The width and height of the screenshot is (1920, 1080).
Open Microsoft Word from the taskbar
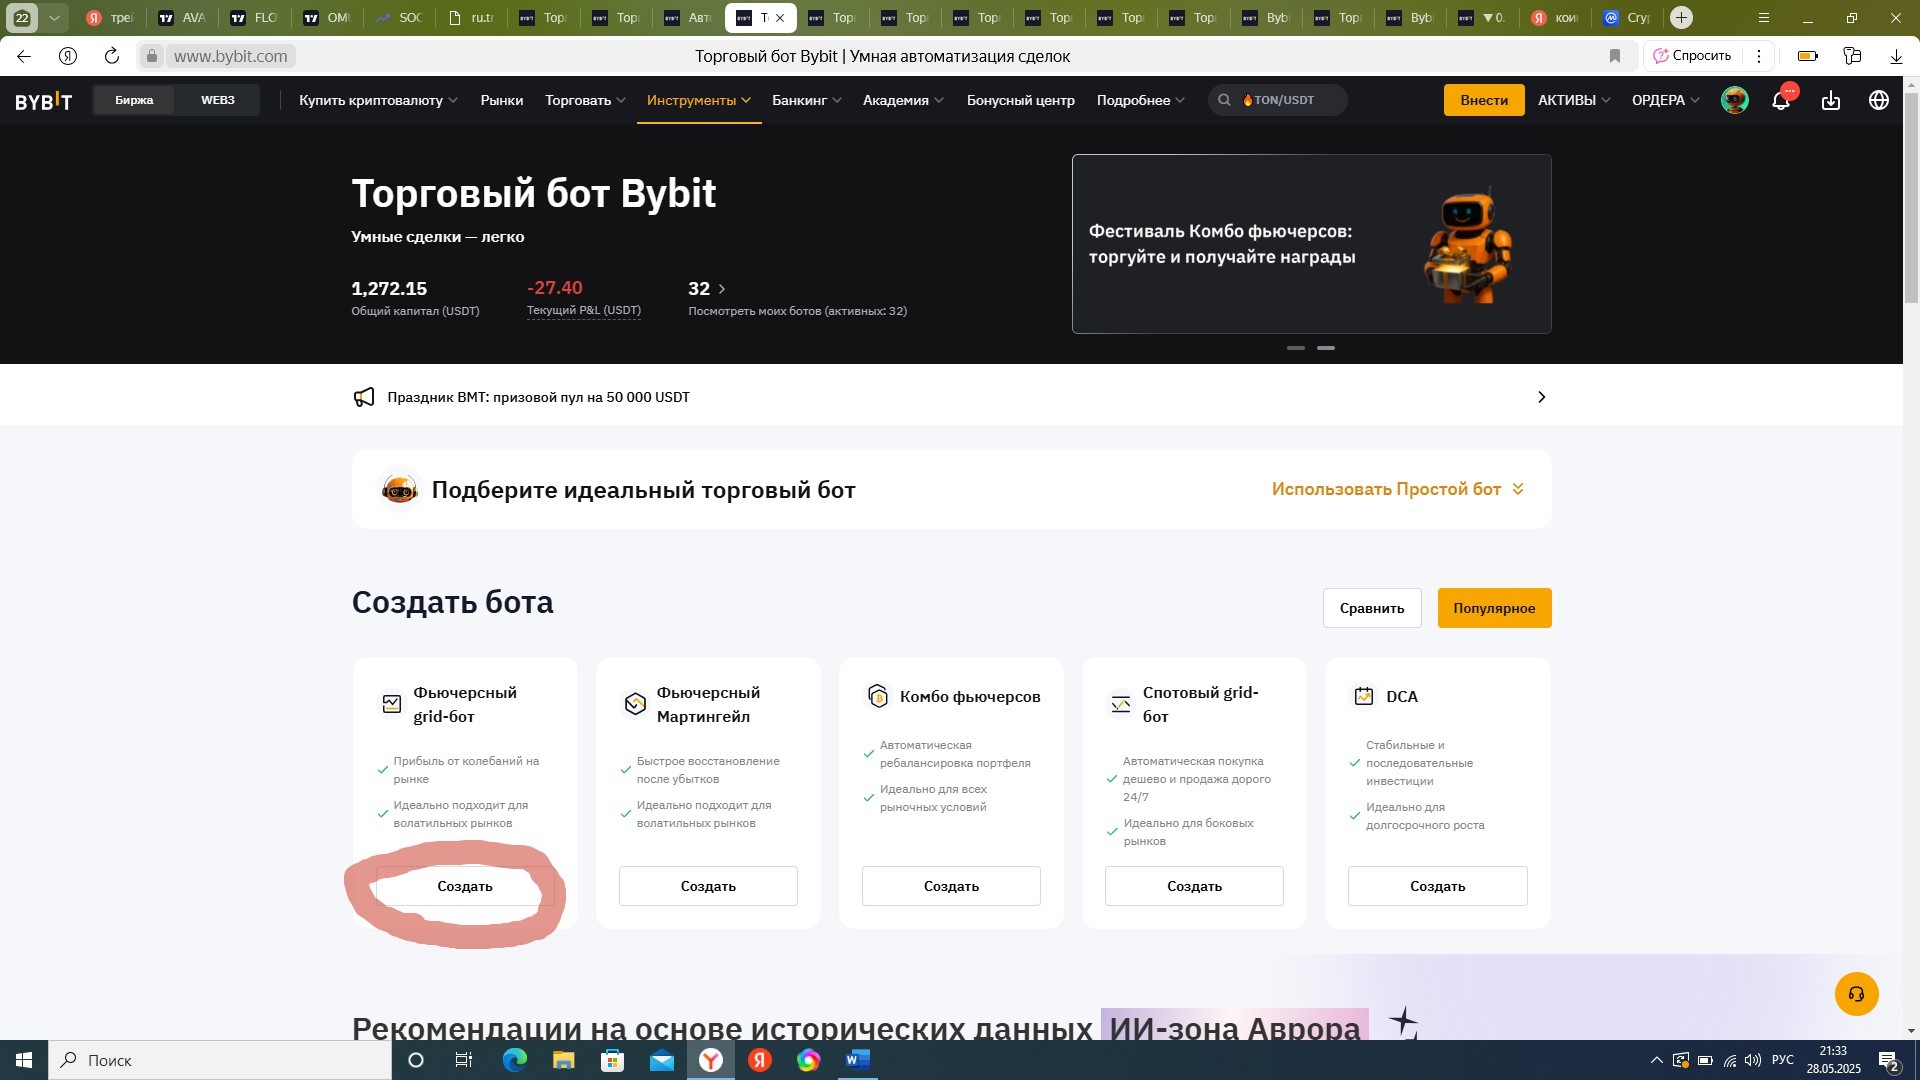click(x=858, y=1060)
